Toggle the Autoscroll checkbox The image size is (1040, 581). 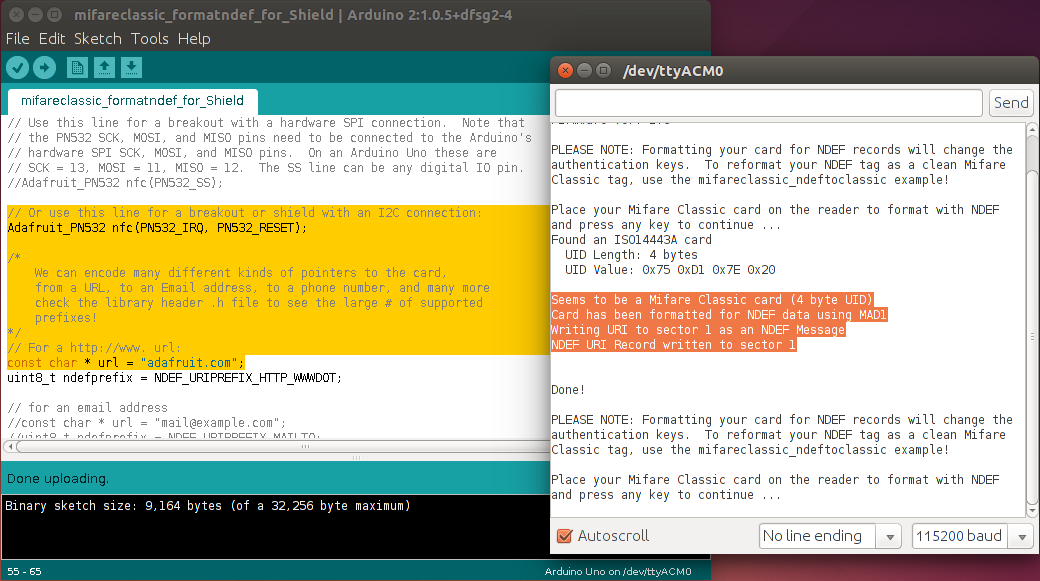[x=565, y=535]
